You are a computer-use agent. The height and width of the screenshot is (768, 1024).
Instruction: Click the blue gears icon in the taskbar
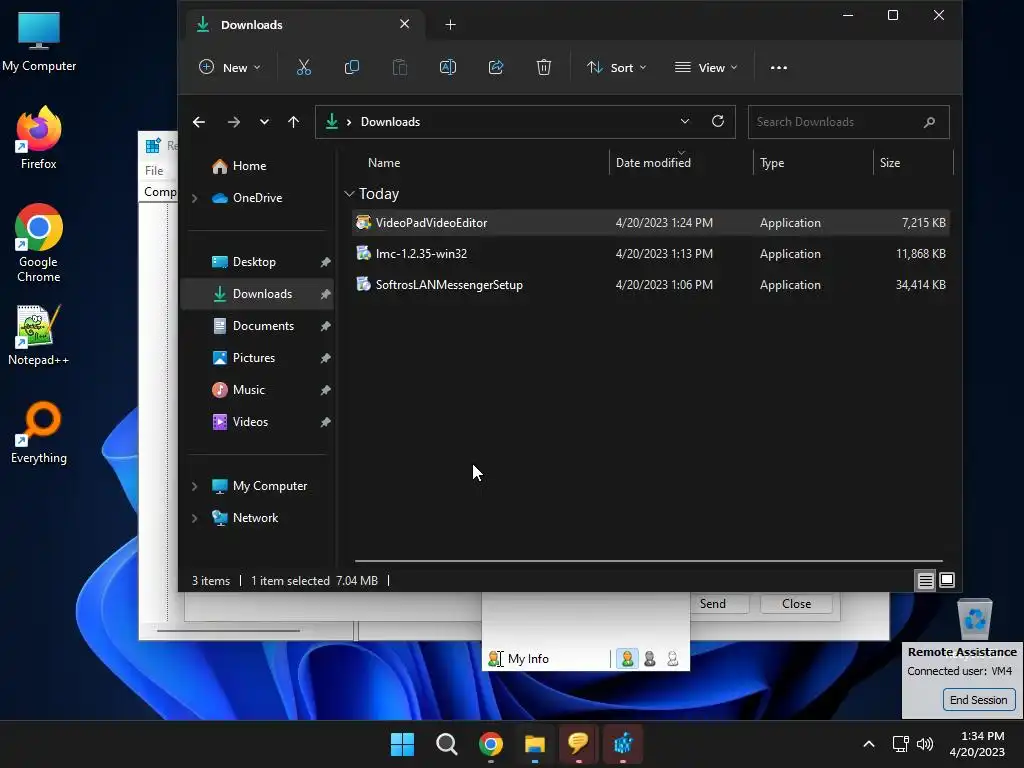[623, 744]
